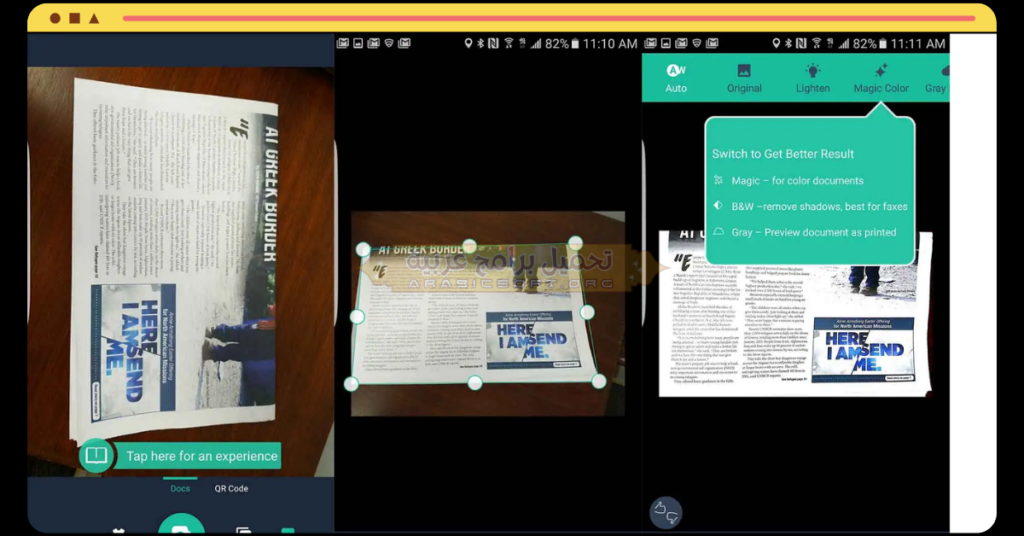Click 'Gray – Preview document as printed' tip
Screen dimensions: 1024x536
point(814,232)
